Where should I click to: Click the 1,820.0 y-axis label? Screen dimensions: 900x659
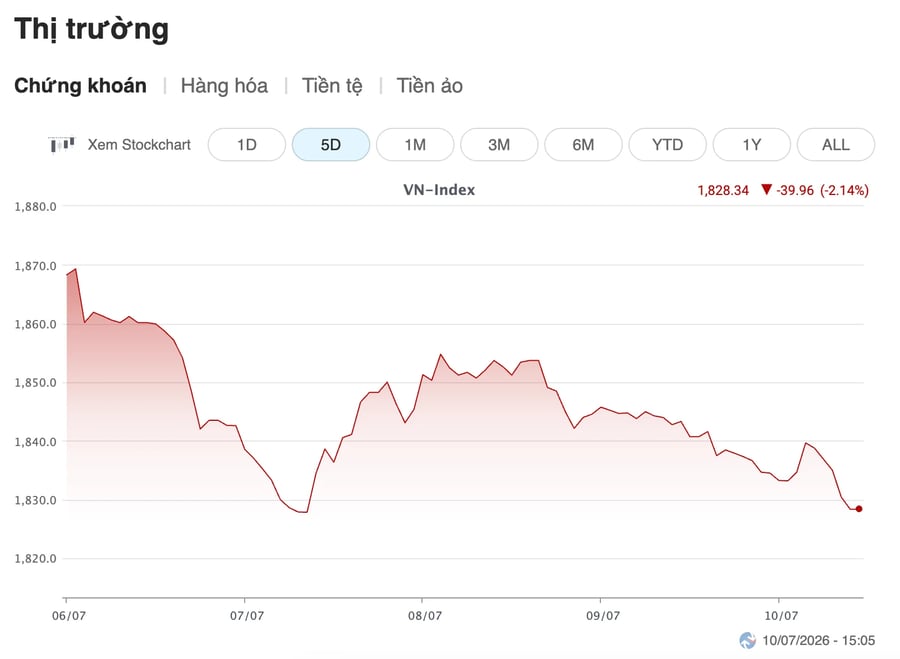(36, 559)
